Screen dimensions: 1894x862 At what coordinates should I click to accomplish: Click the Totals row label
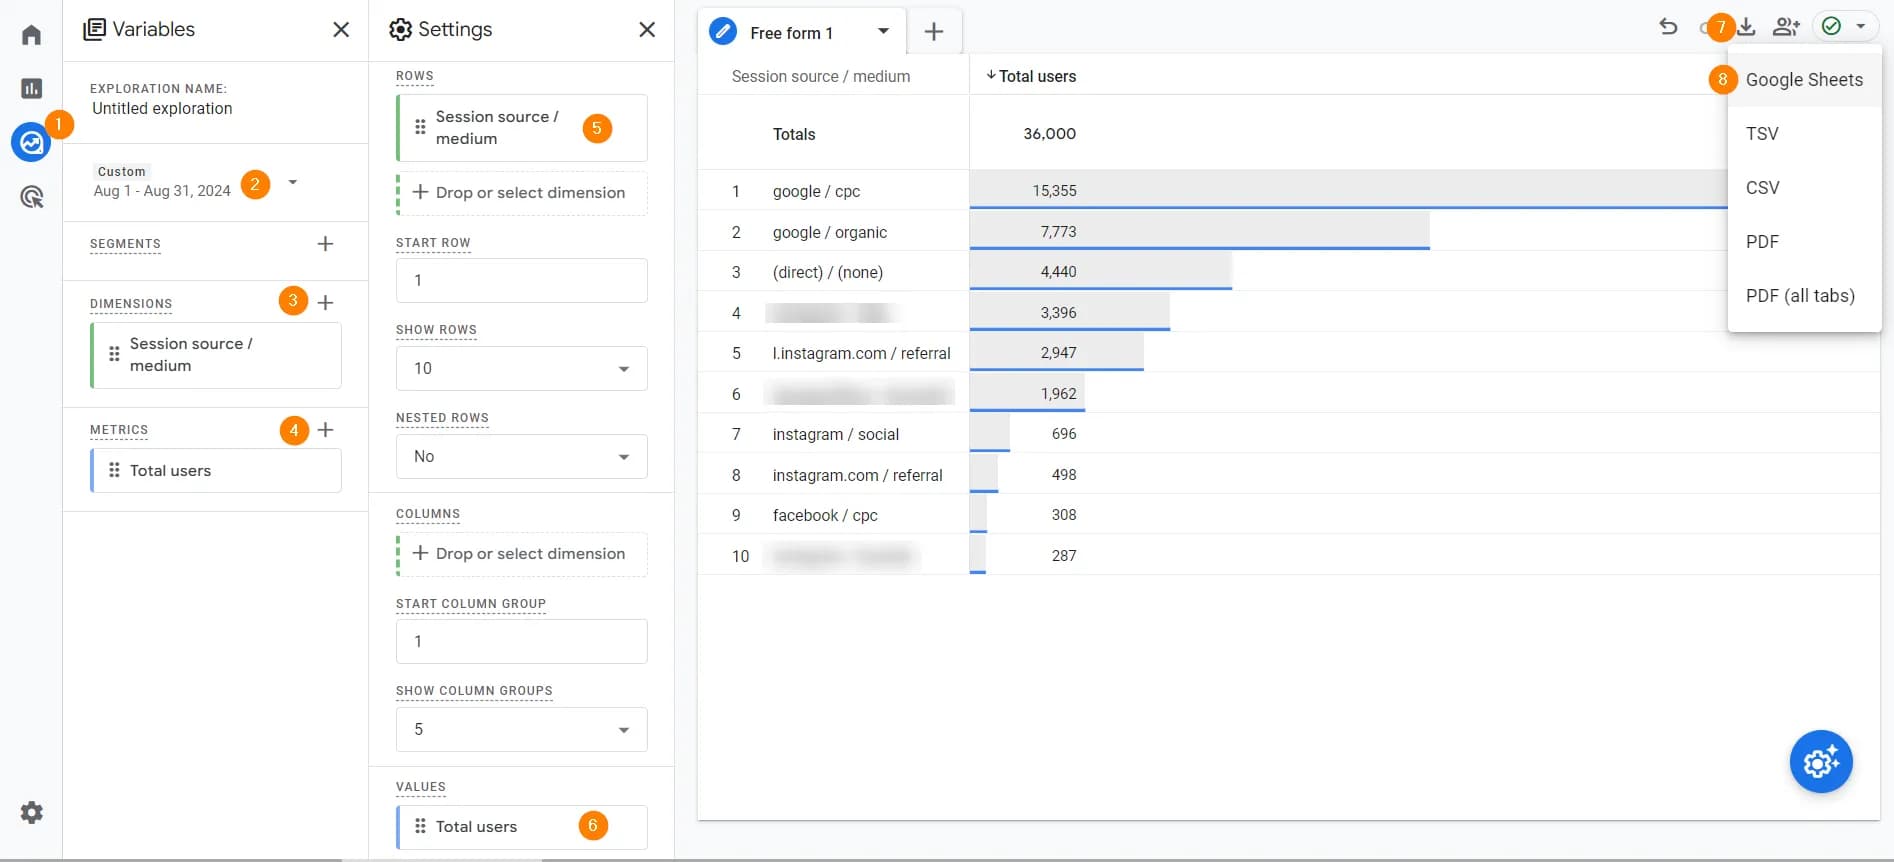(794, 134)
